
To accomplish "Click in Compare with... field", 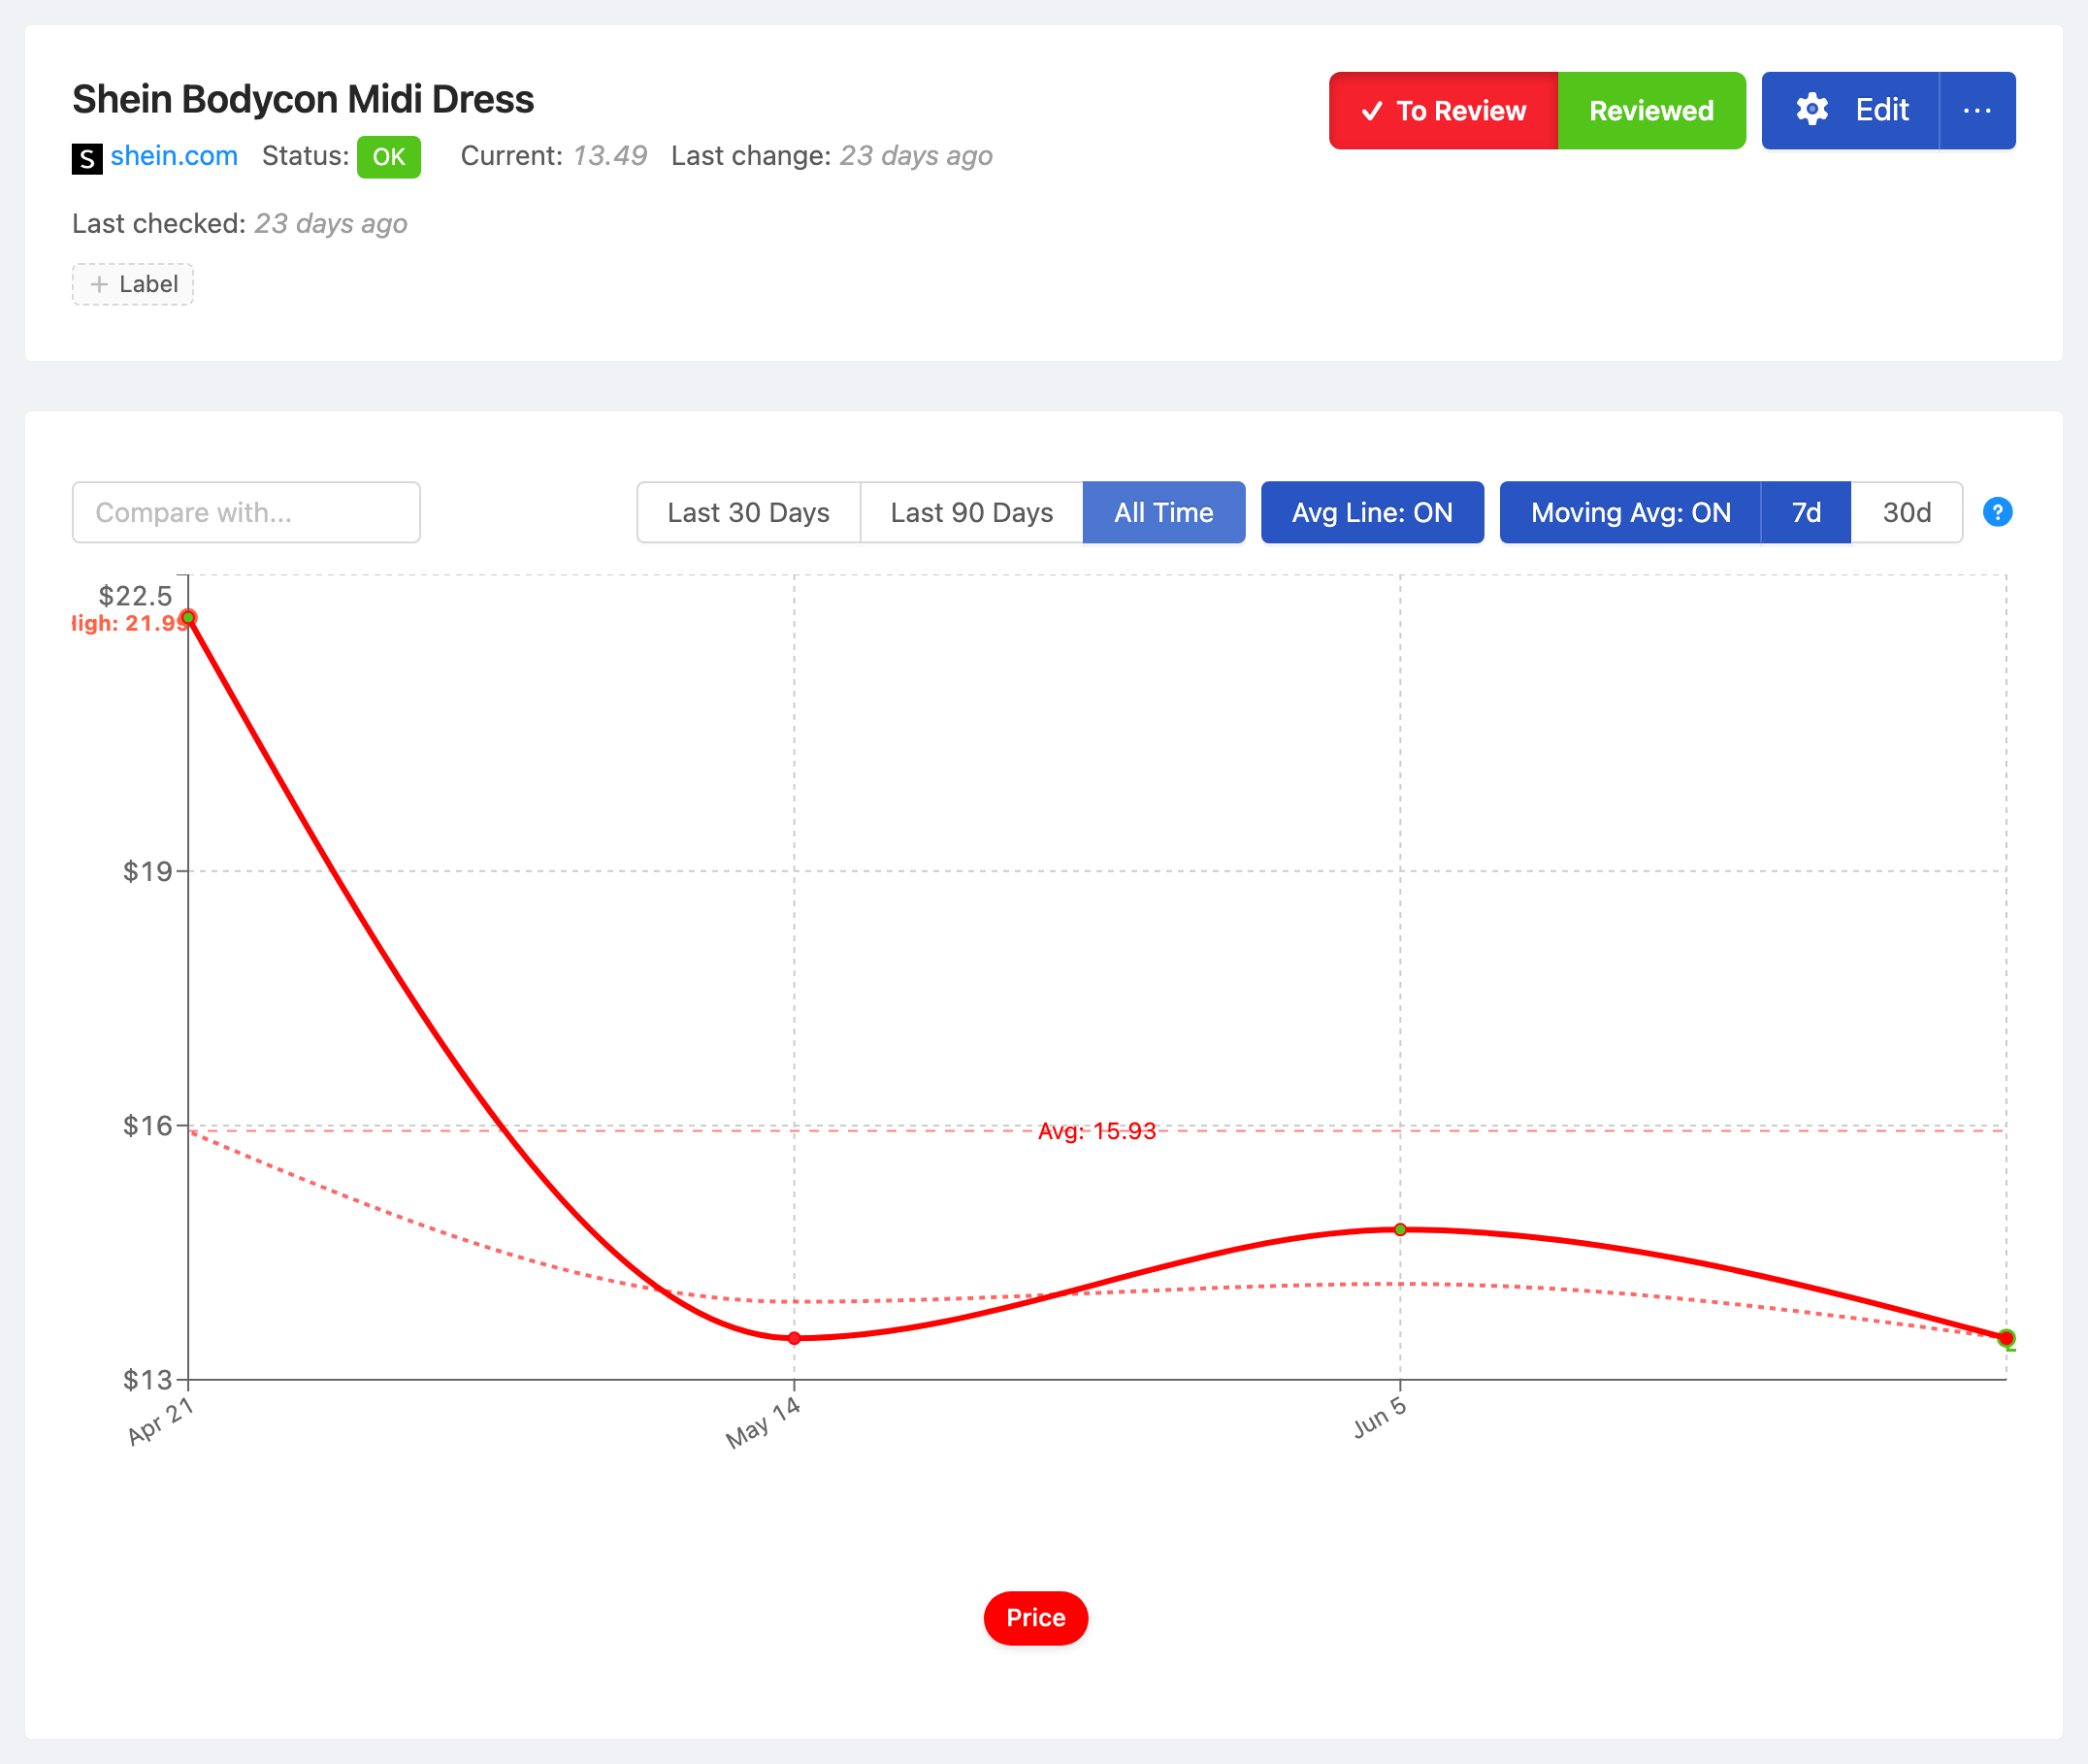I will [246, 512].
